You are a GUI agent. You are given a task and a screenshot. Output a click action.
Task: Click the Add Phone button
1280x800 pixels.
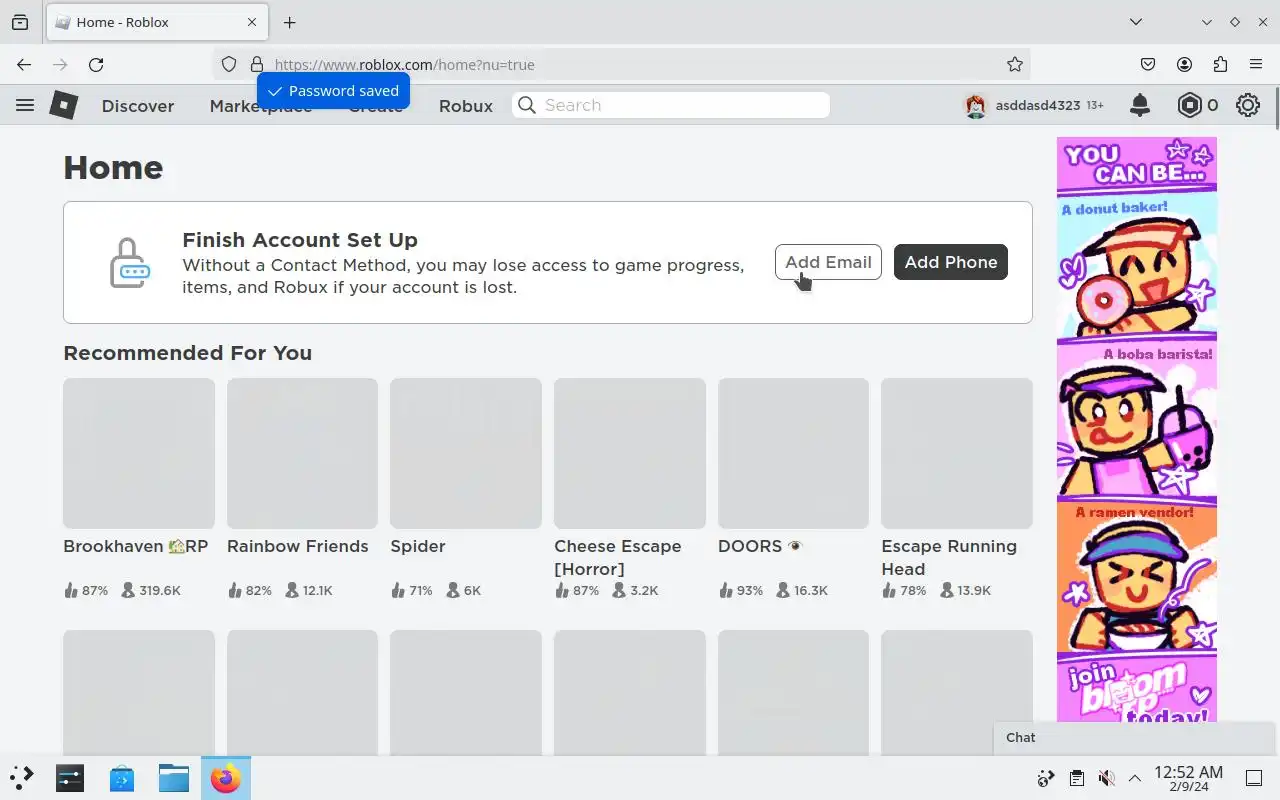tap(951, 262)
